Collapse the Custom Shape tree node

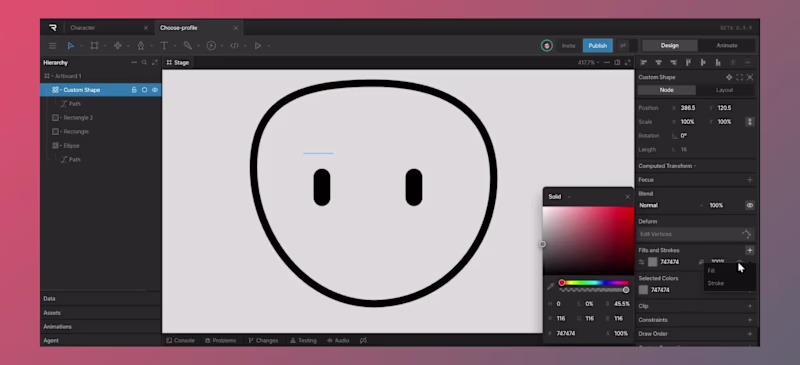61,90
